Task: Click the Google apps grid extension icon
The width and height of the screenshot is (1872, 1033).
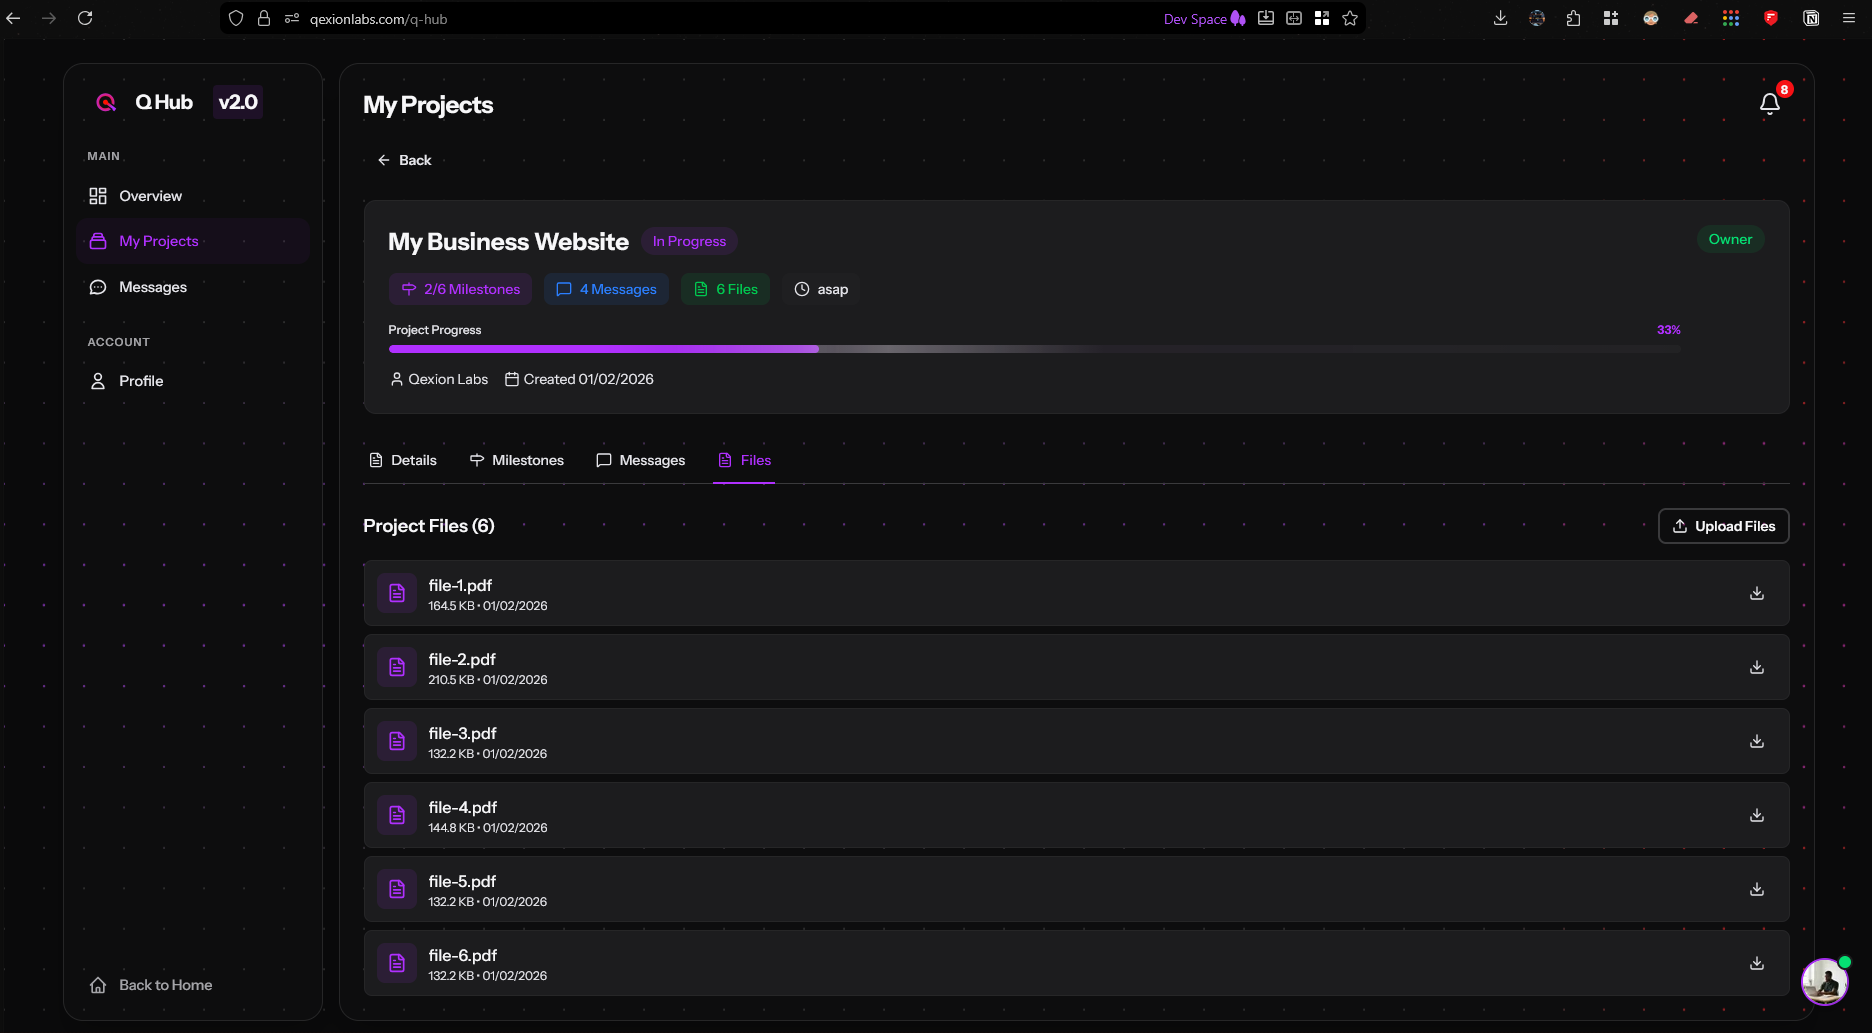Action: [x=1731, y=18]
